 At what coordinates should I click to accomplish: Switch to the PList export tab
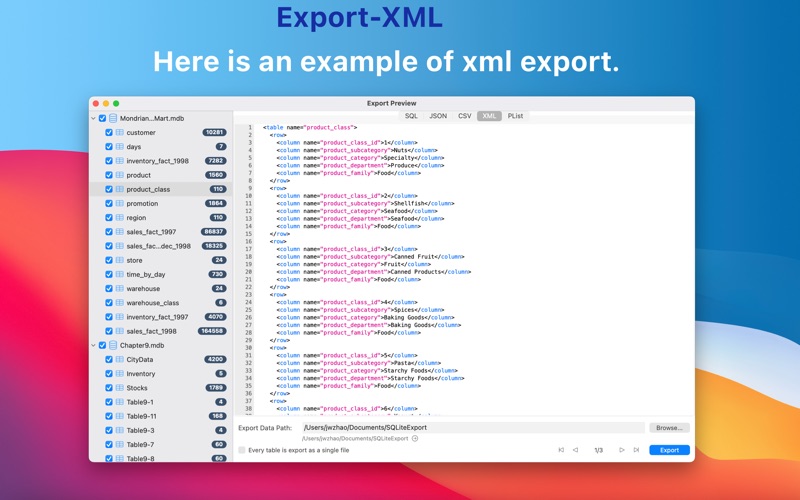515,116
